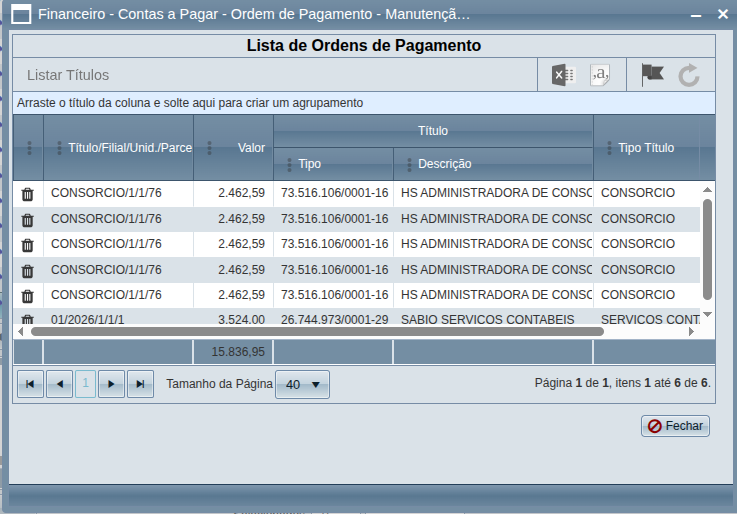Click the refresh arrow icon
This screenshot has width=737, height=514.
pos(689,75)
